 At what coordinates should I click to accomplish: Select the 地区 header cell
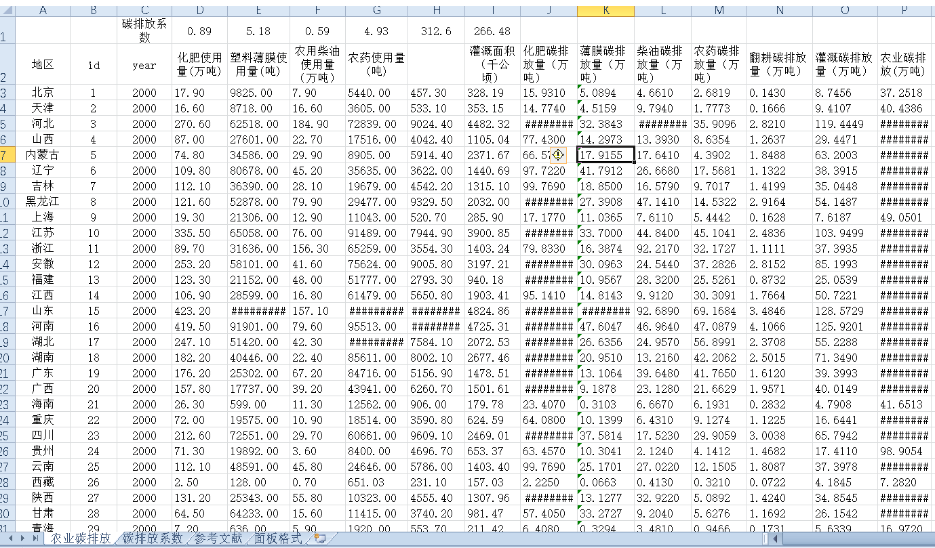(x=42, y=64)
